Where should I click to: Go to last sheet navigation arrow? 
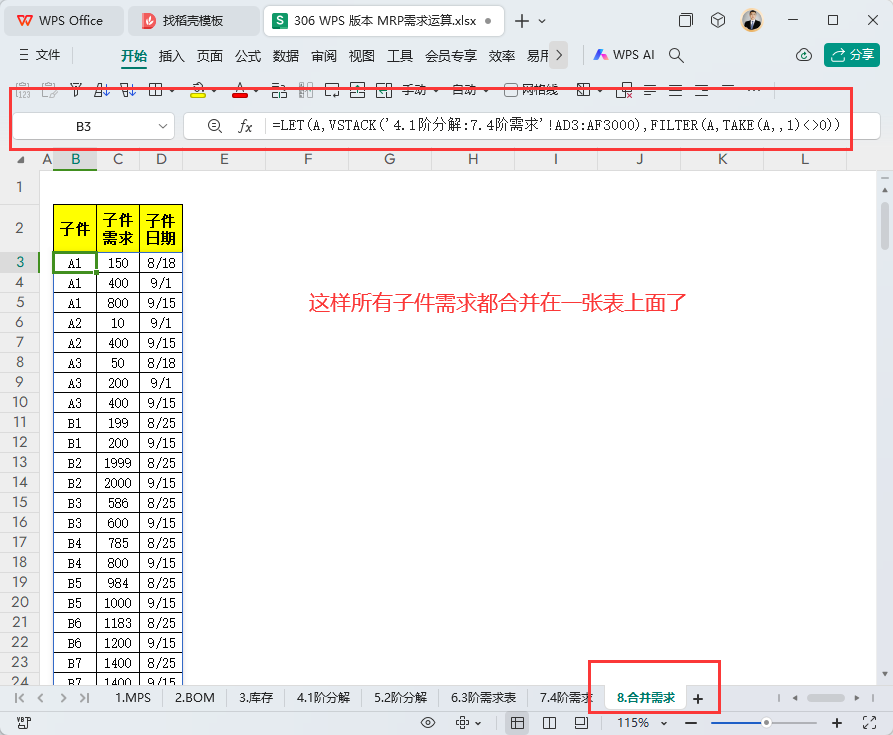[84, 697]
